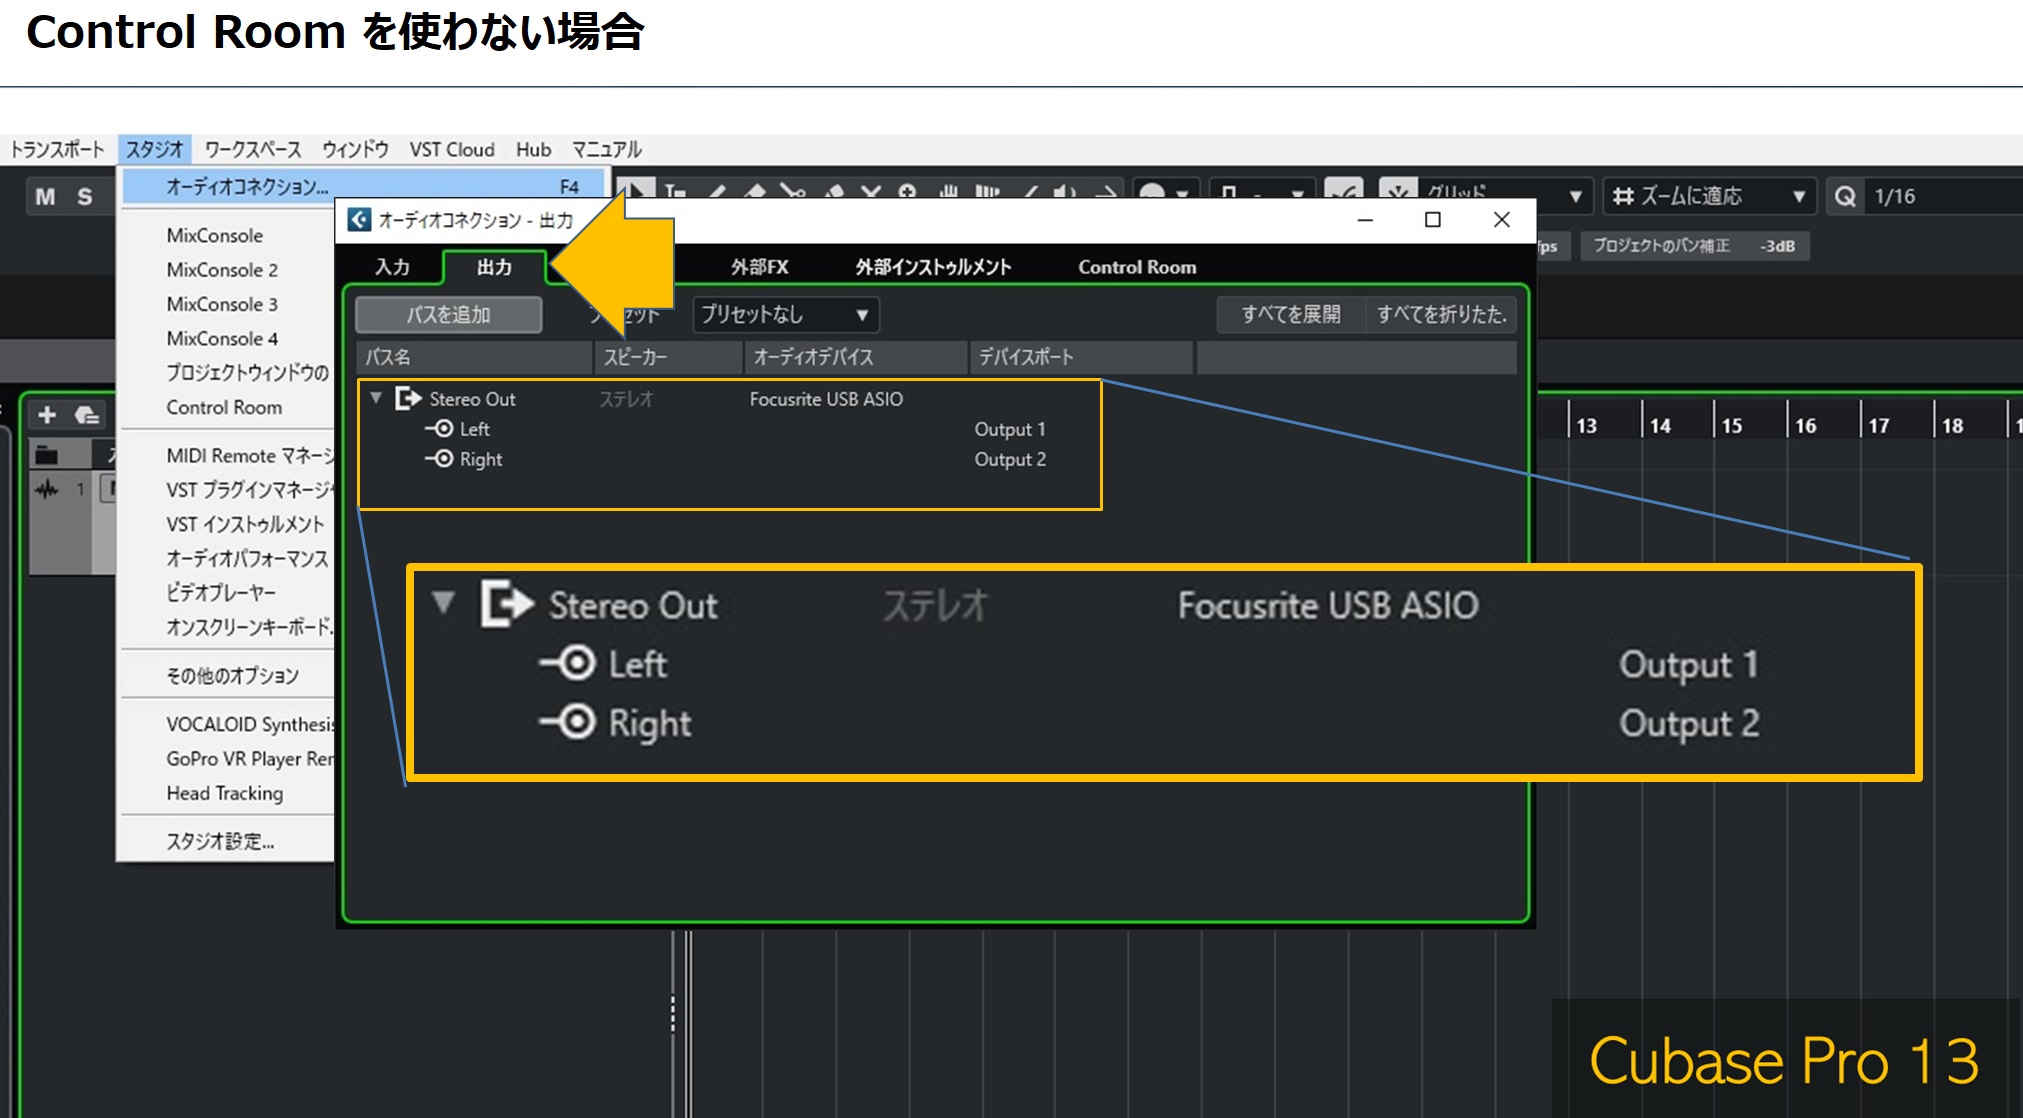Switch to the 外部インストゥルメント tab
Viewport: 2023px width, 1118px height.
pyautogui.click(x=933, y=267)
